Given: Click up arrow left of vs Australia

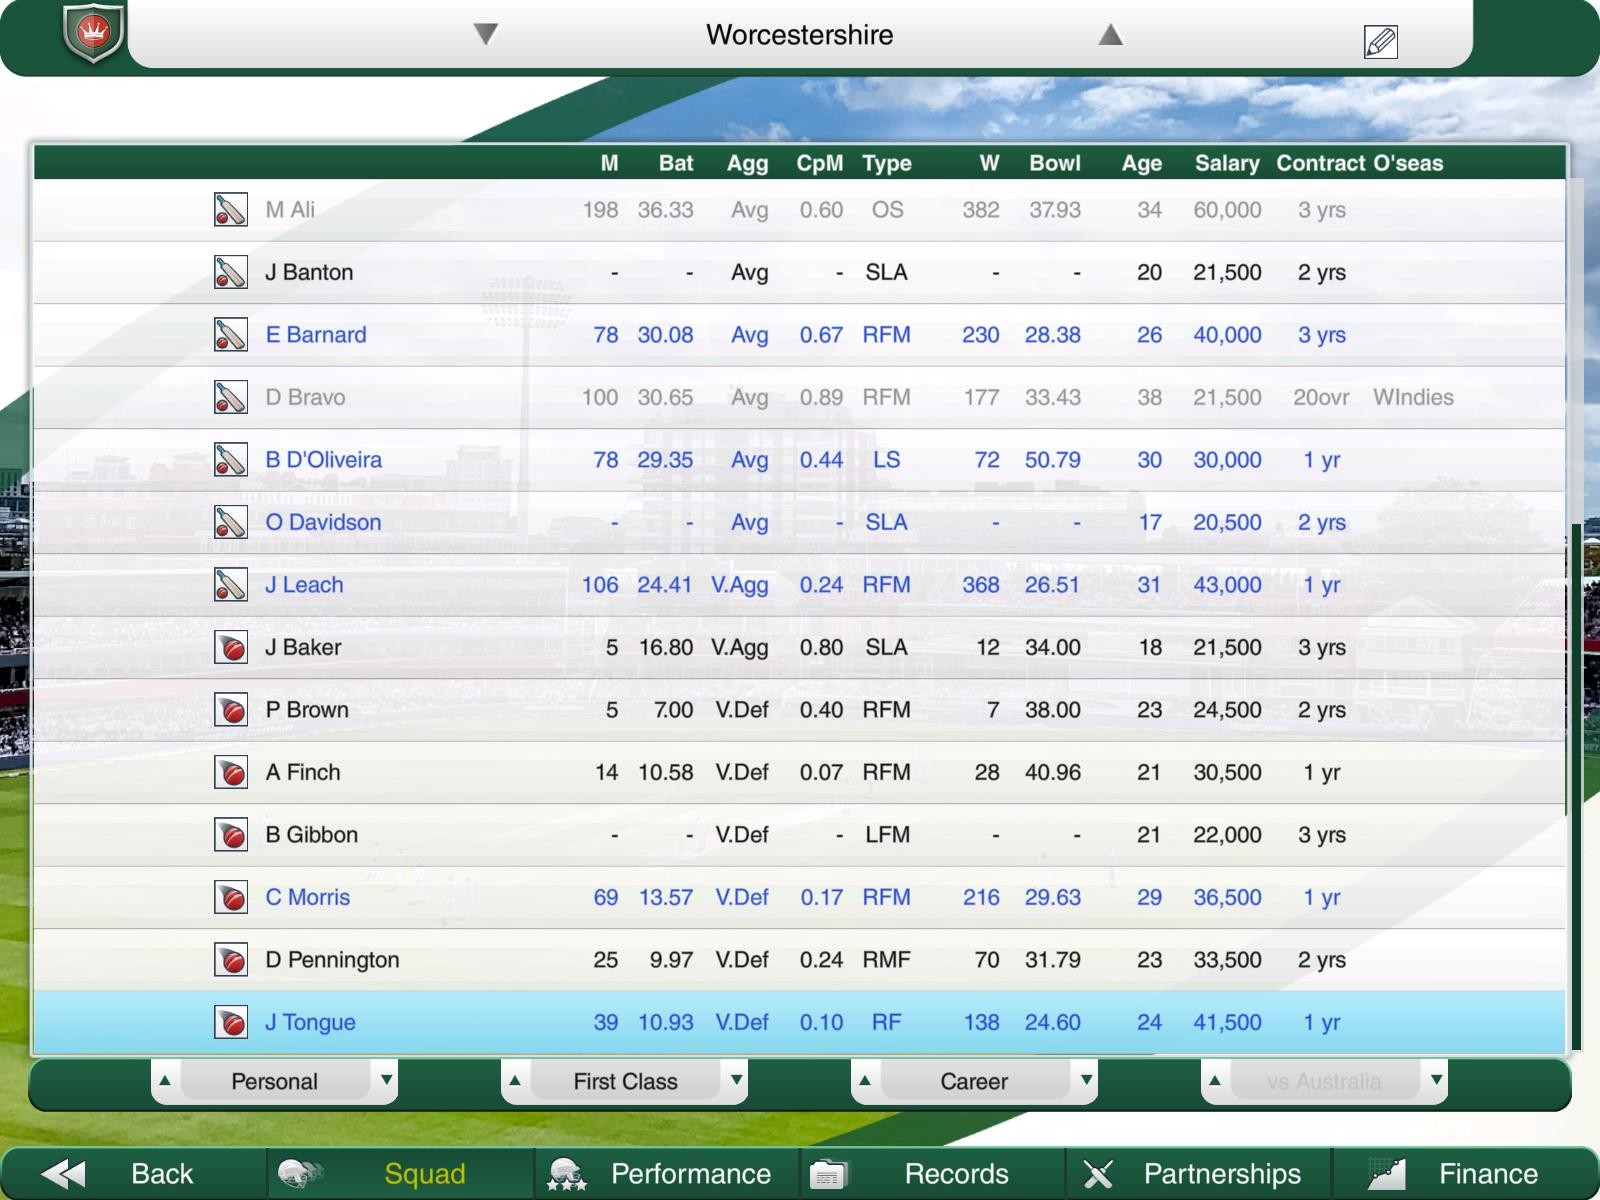Looking at the screenshot, I should pos(1215,1080).
